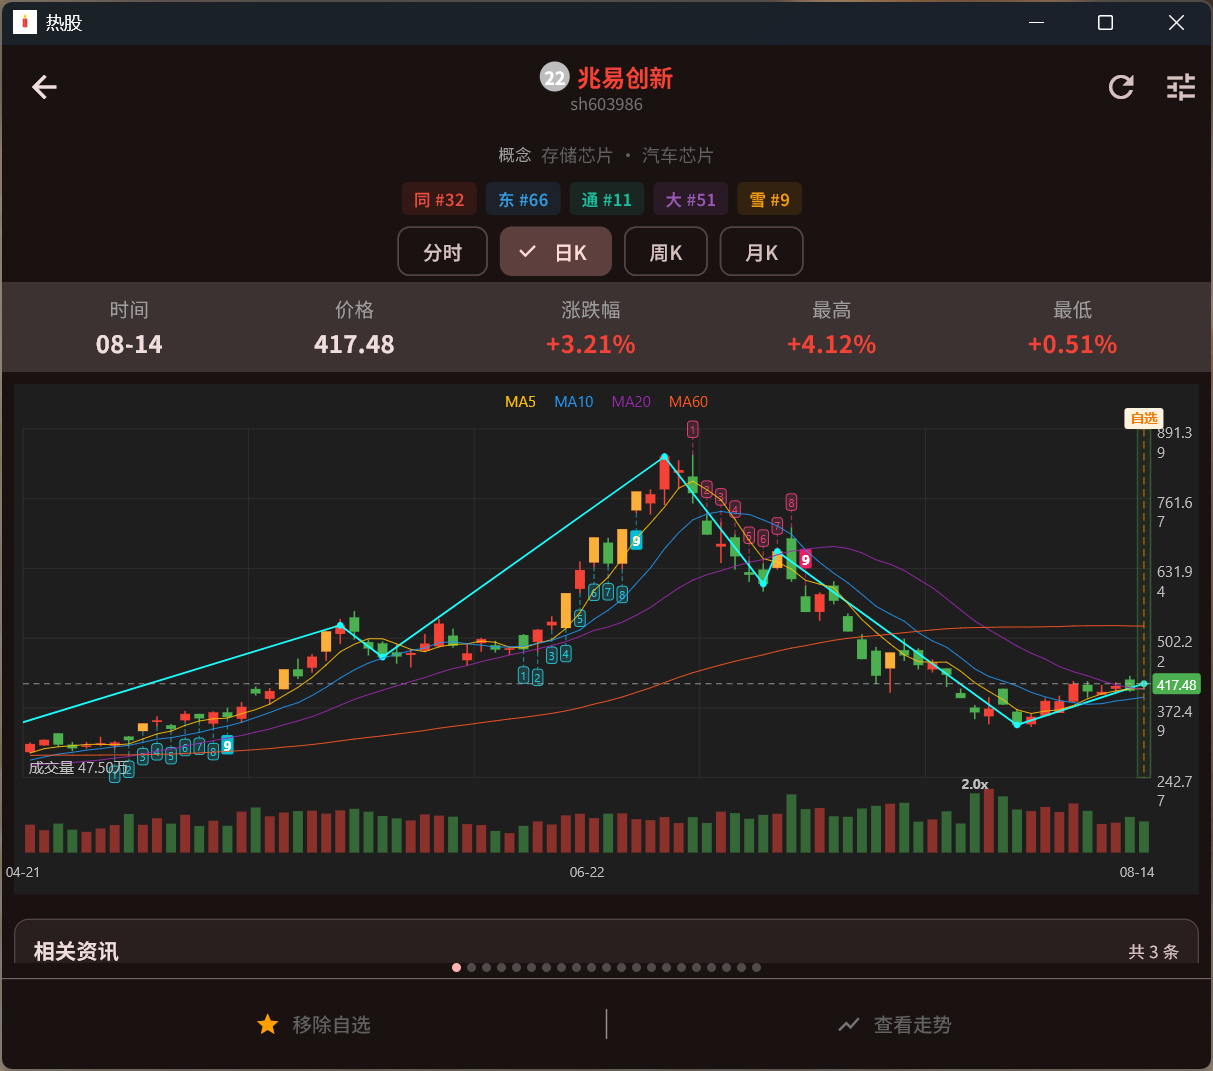
Task: Click the 04-21 date label on axis
Action: point(23,872)
